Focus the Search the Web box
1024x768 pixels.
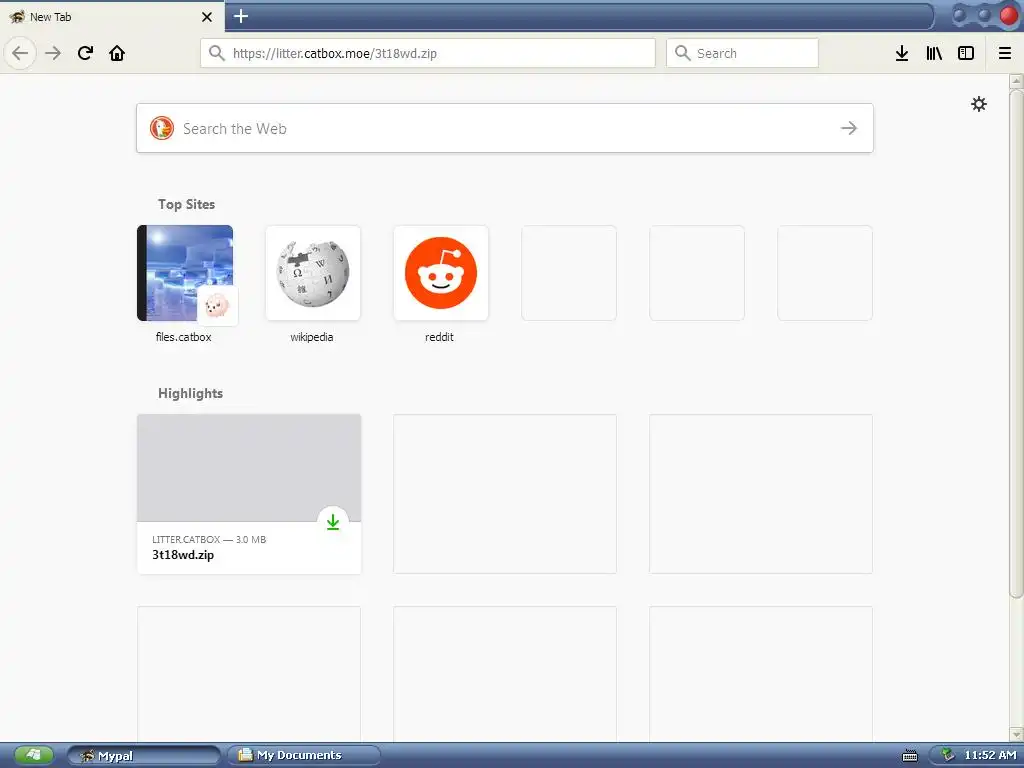(x=504, y=128)
